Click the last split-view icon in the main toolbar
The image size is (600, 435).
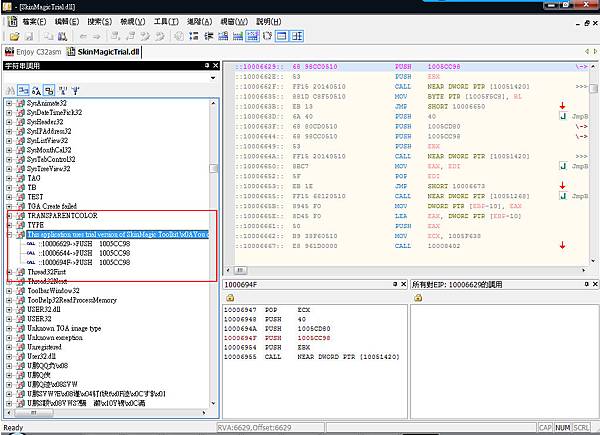pyautogui.click(x=299, y=36)
